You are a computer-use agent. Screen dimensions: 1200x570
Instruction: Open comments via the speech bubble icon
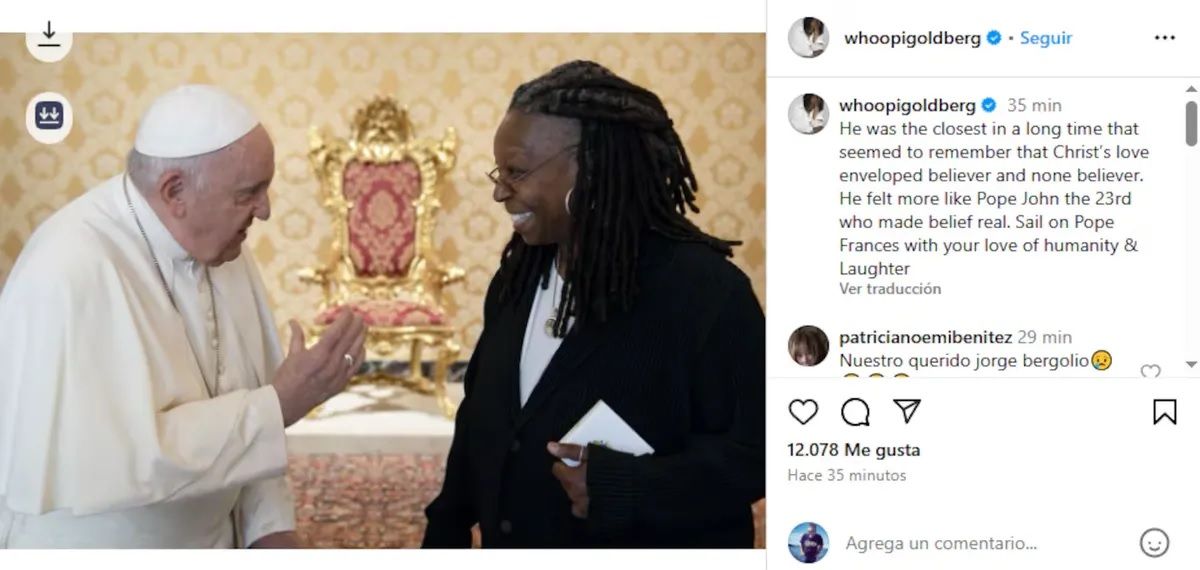(x=855, y=412)
